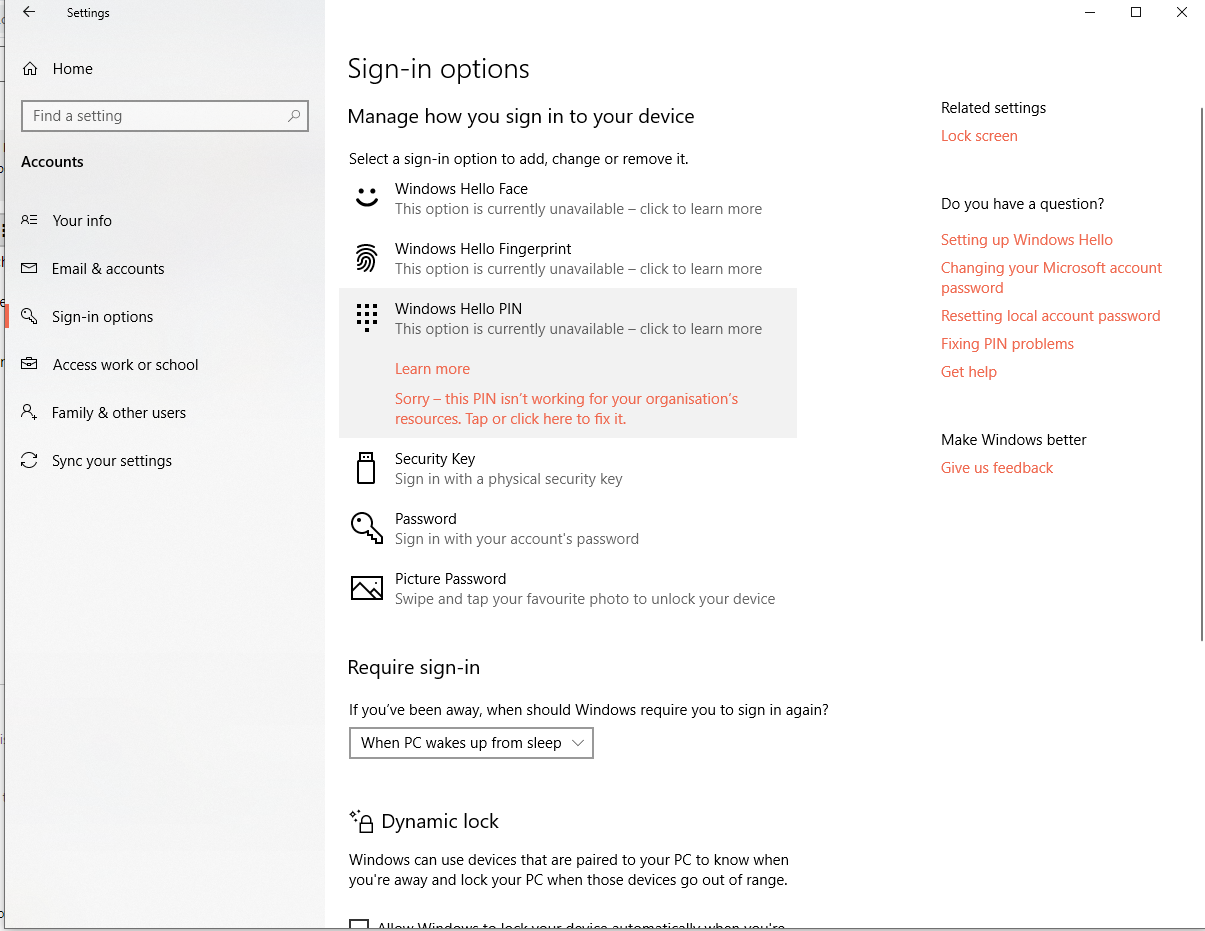Click the Windows Hello Fingerprint icon
The height and width of the screenshot is (931, 1205).
(366, 257)
